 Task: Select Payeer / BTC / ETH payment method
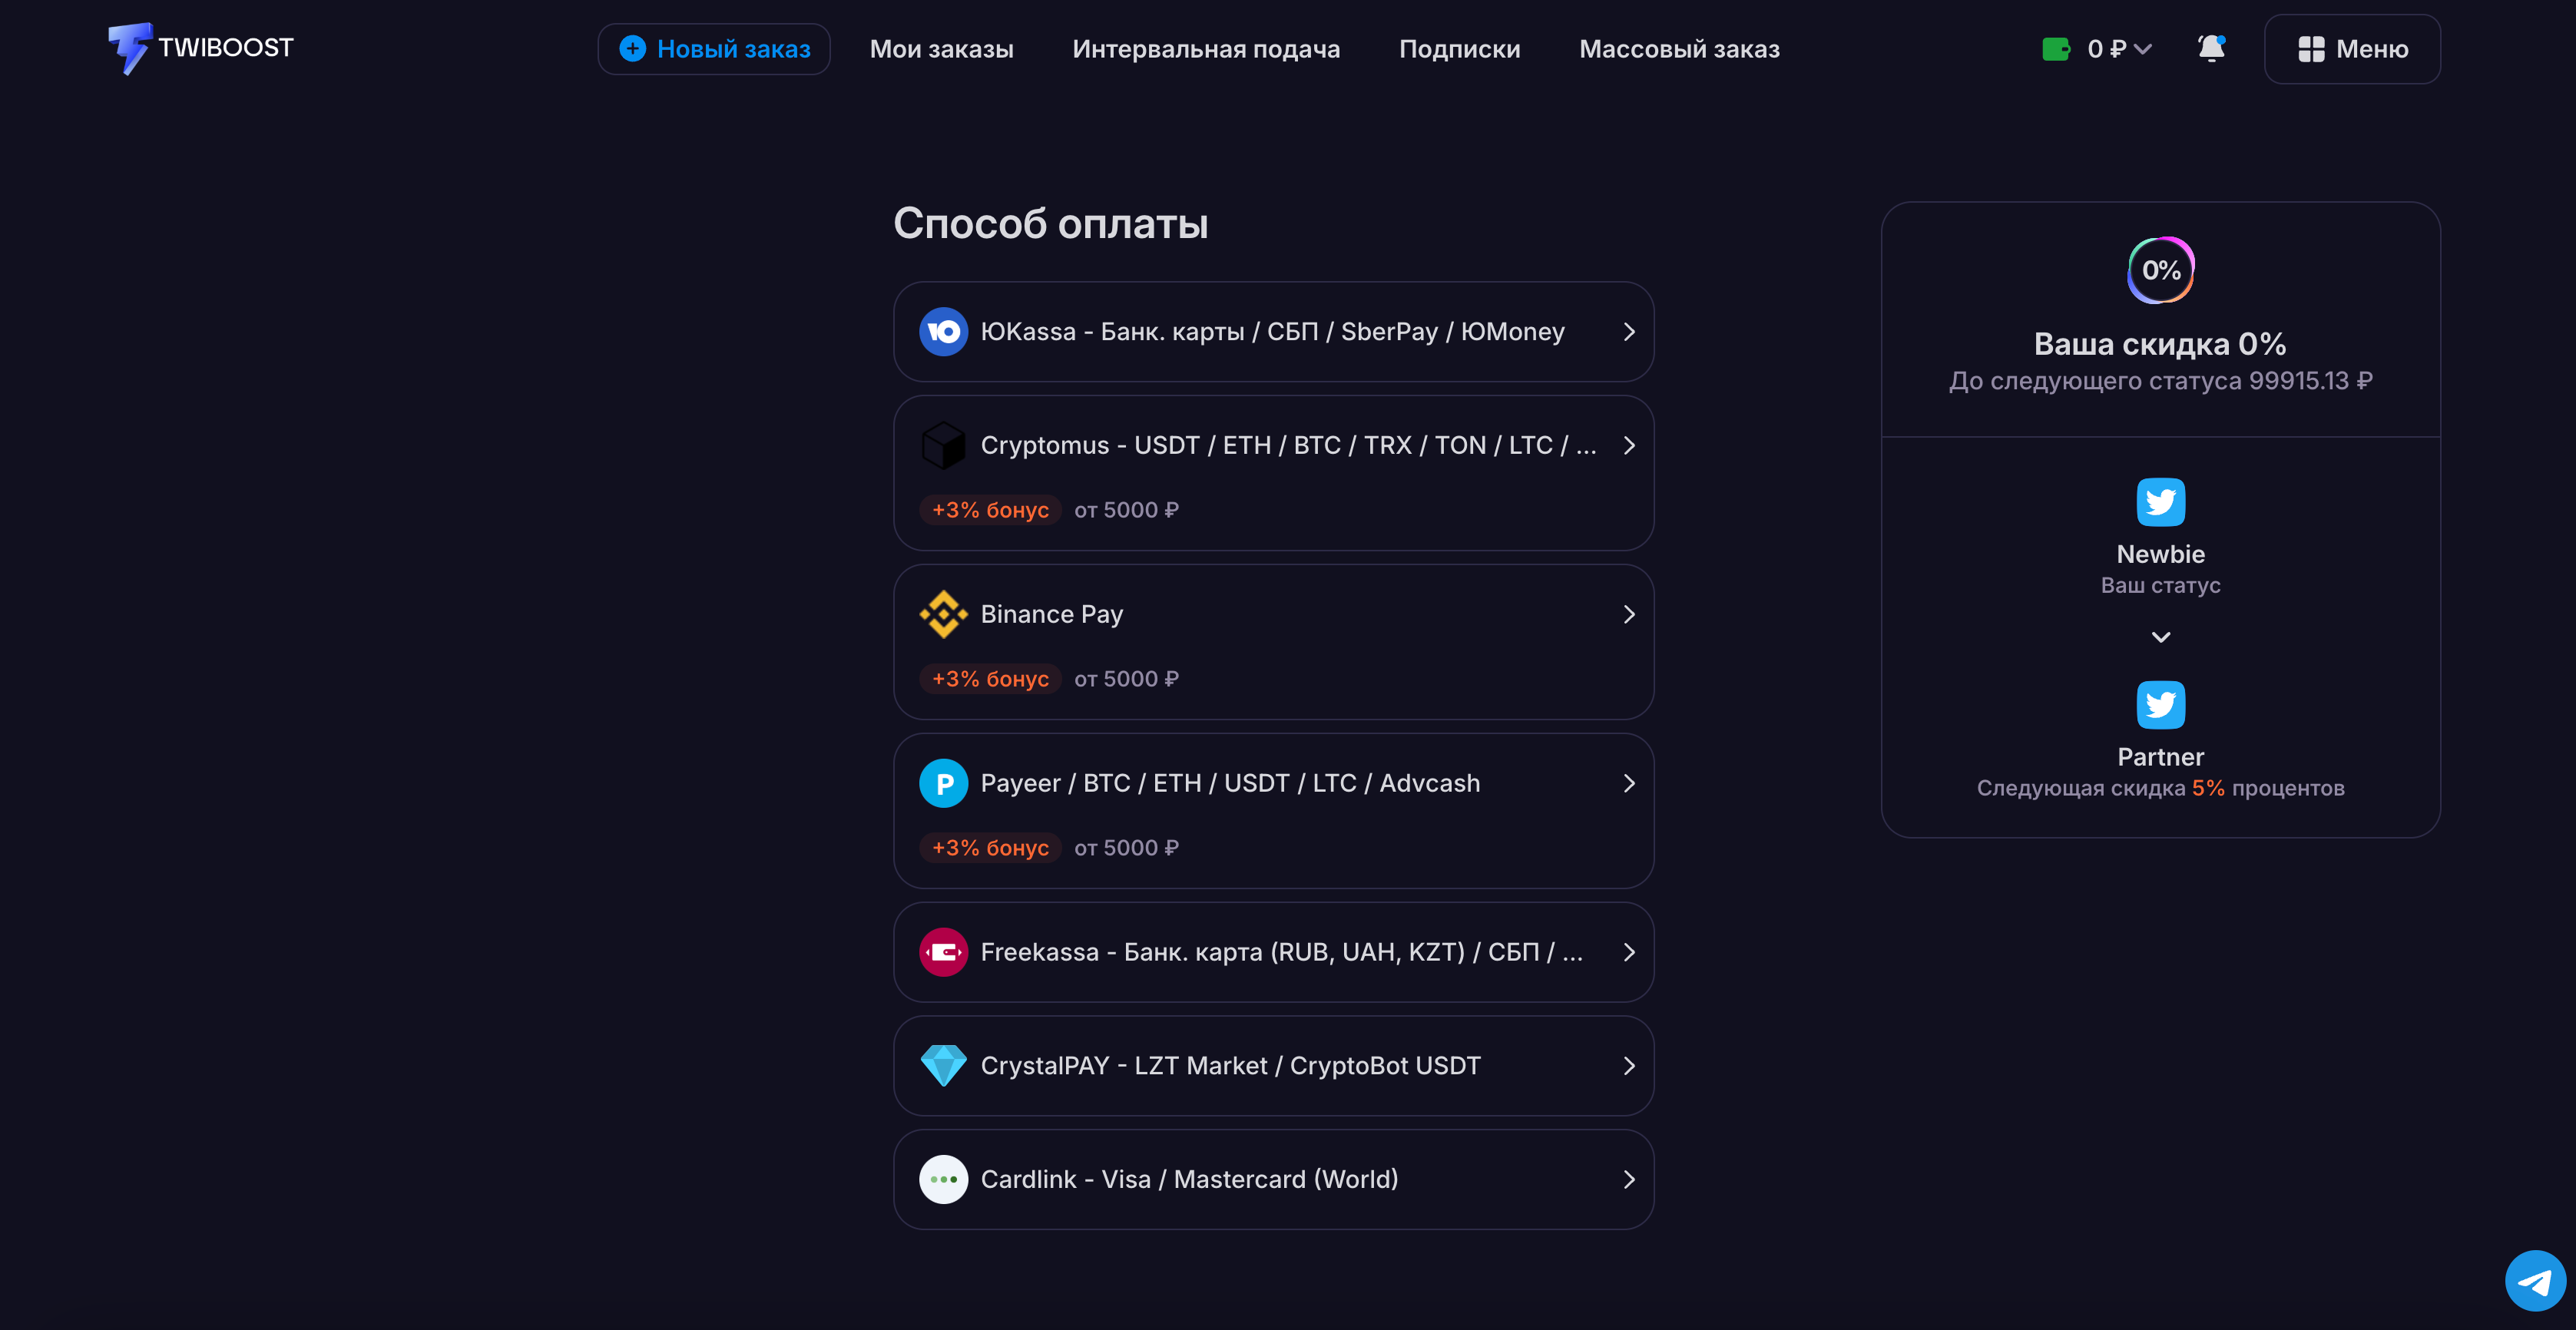(x=1273, y=811)
